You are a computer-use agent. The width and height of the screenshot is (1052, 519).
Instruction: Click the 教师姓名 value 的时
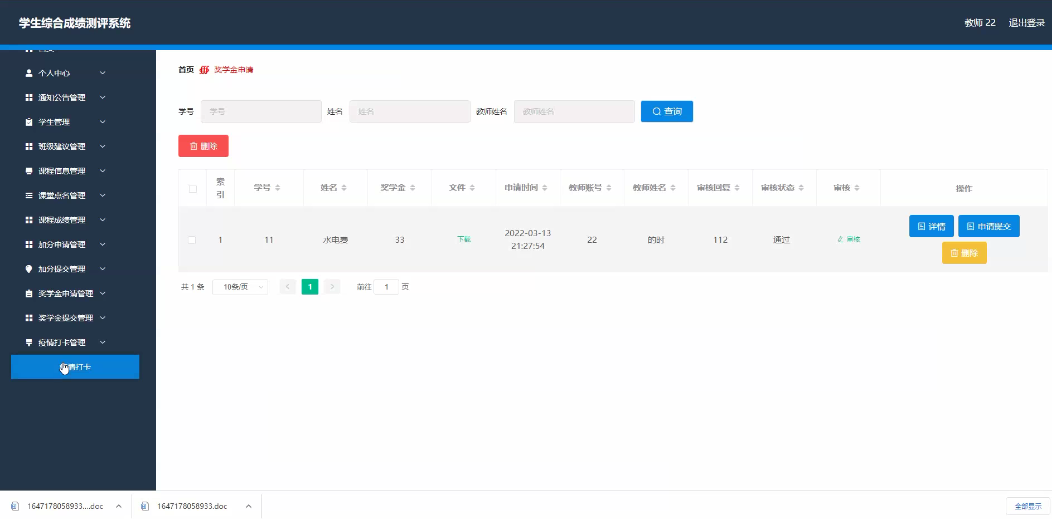(x=655, y=239)
